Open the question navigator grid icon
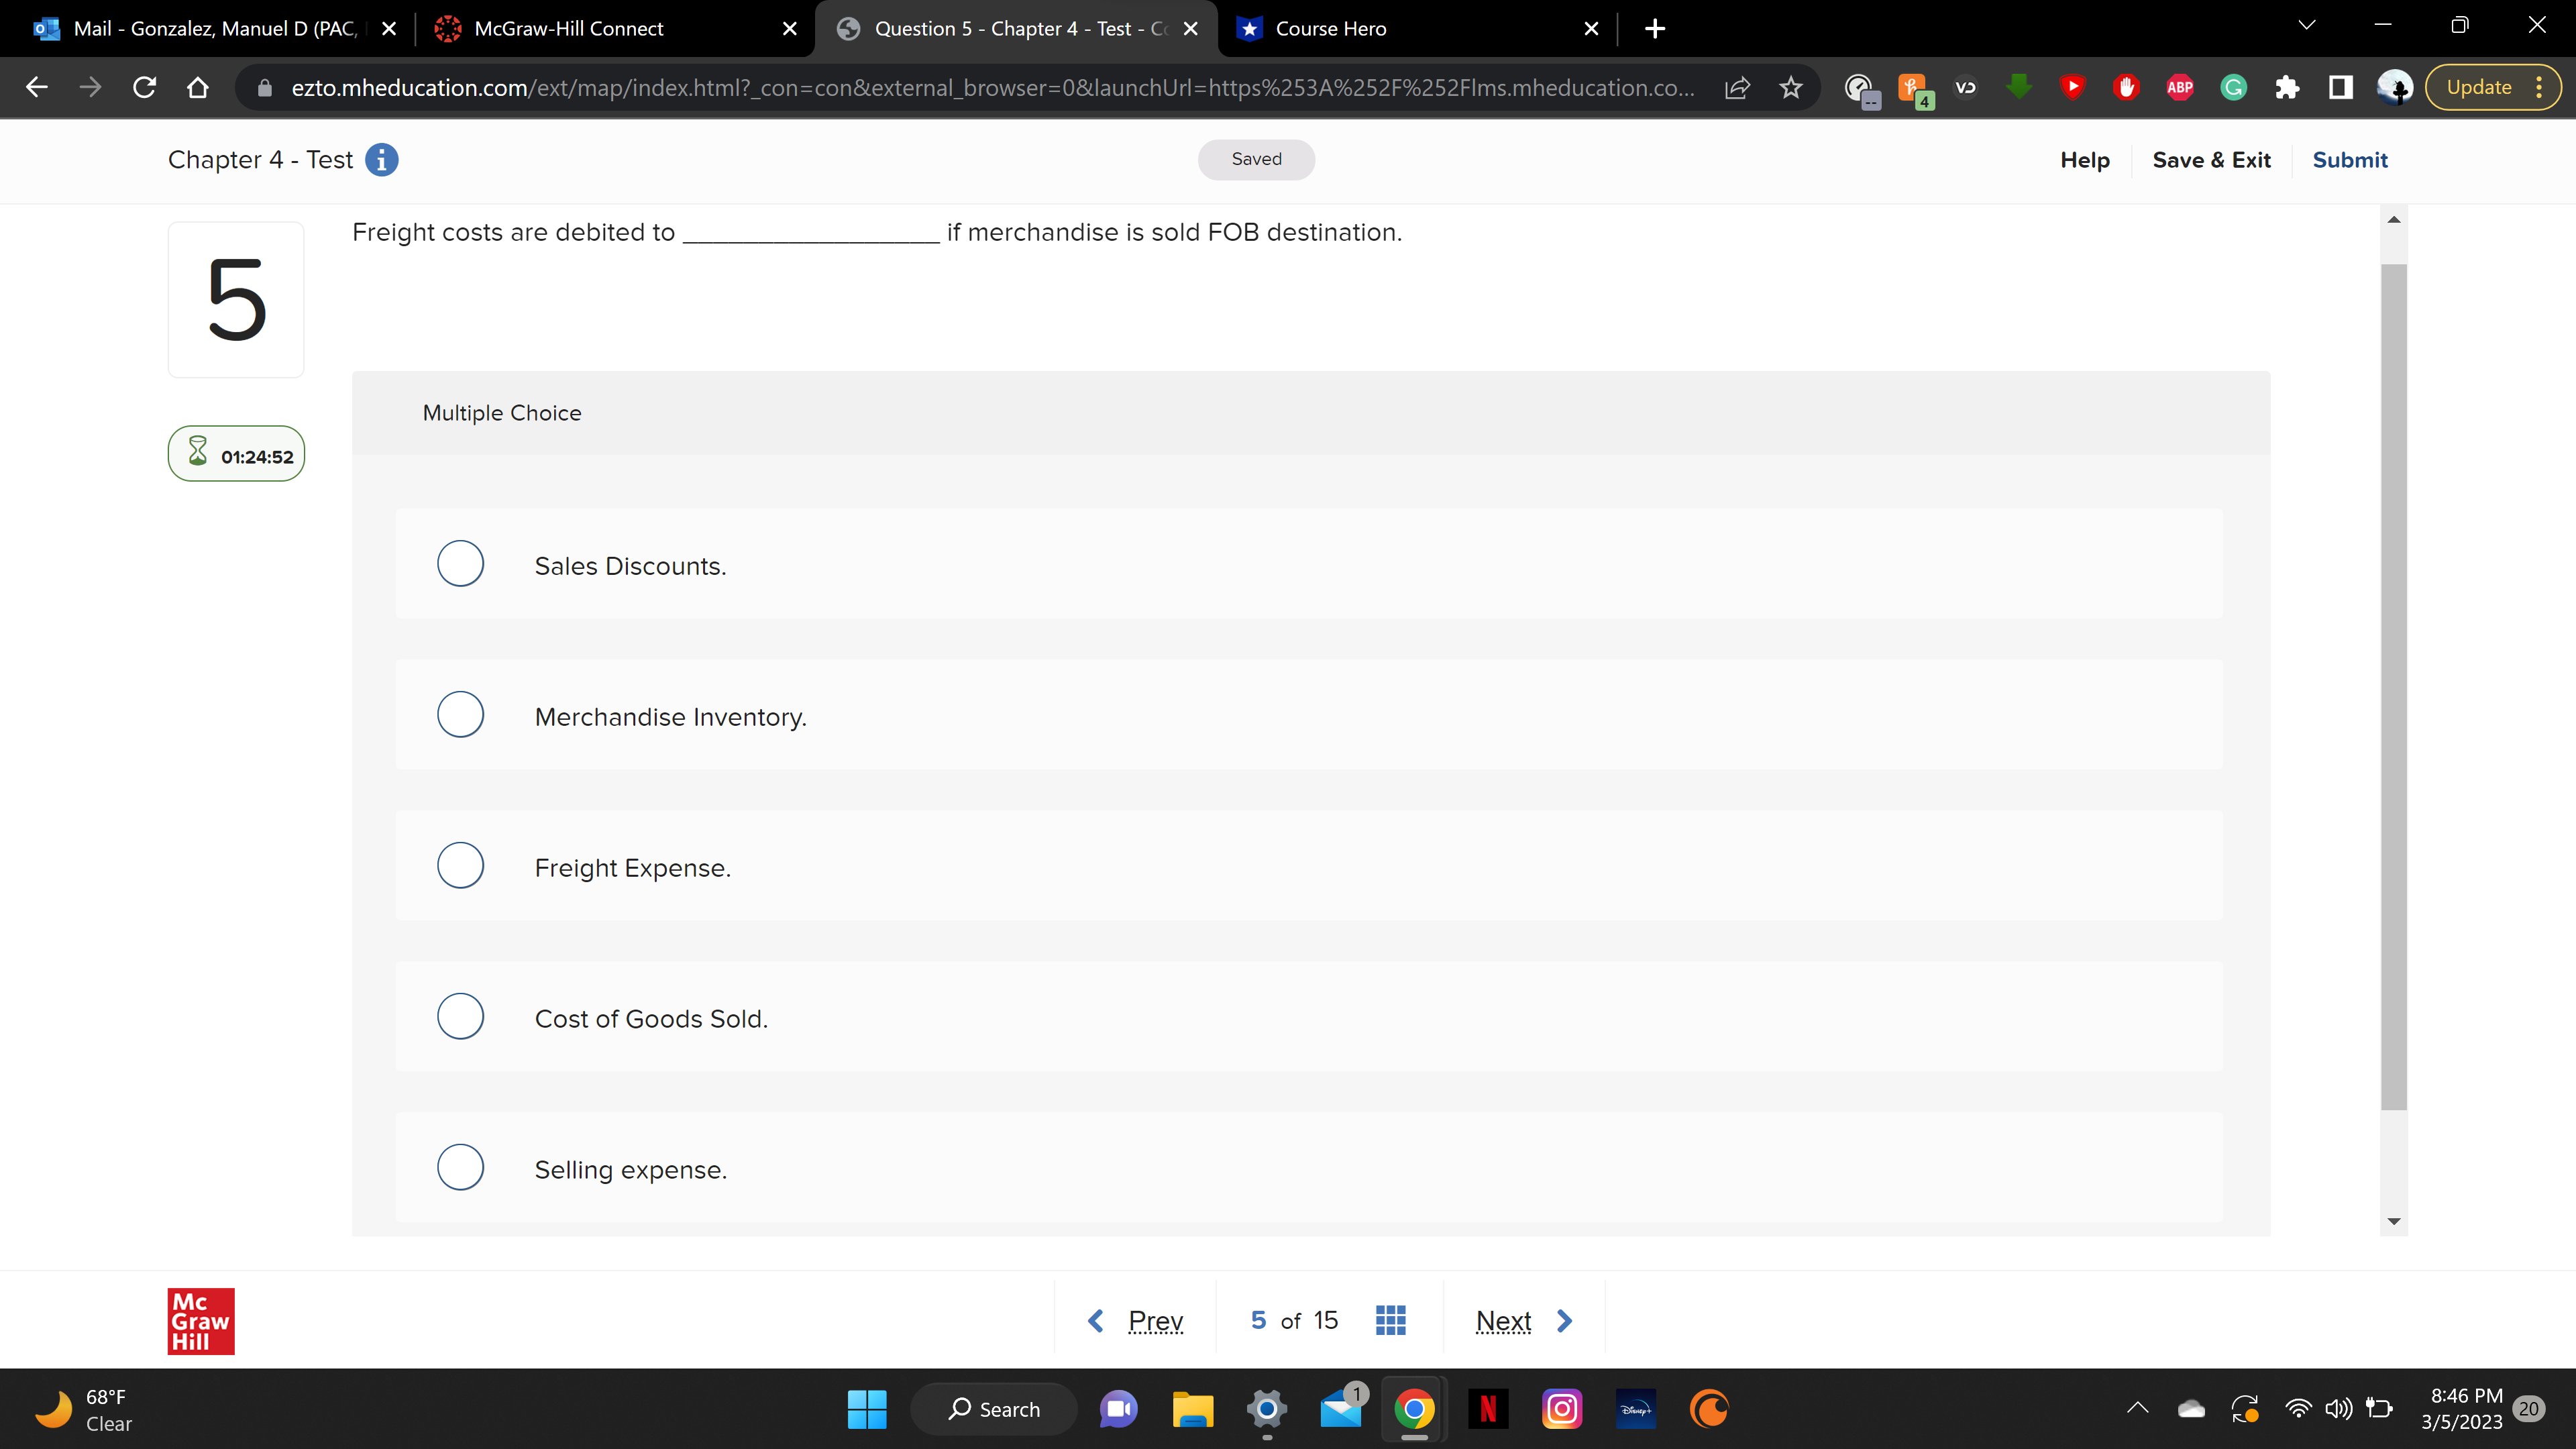The width and height of the screenshot is (2576, 1449). tap(1390, 1320)
